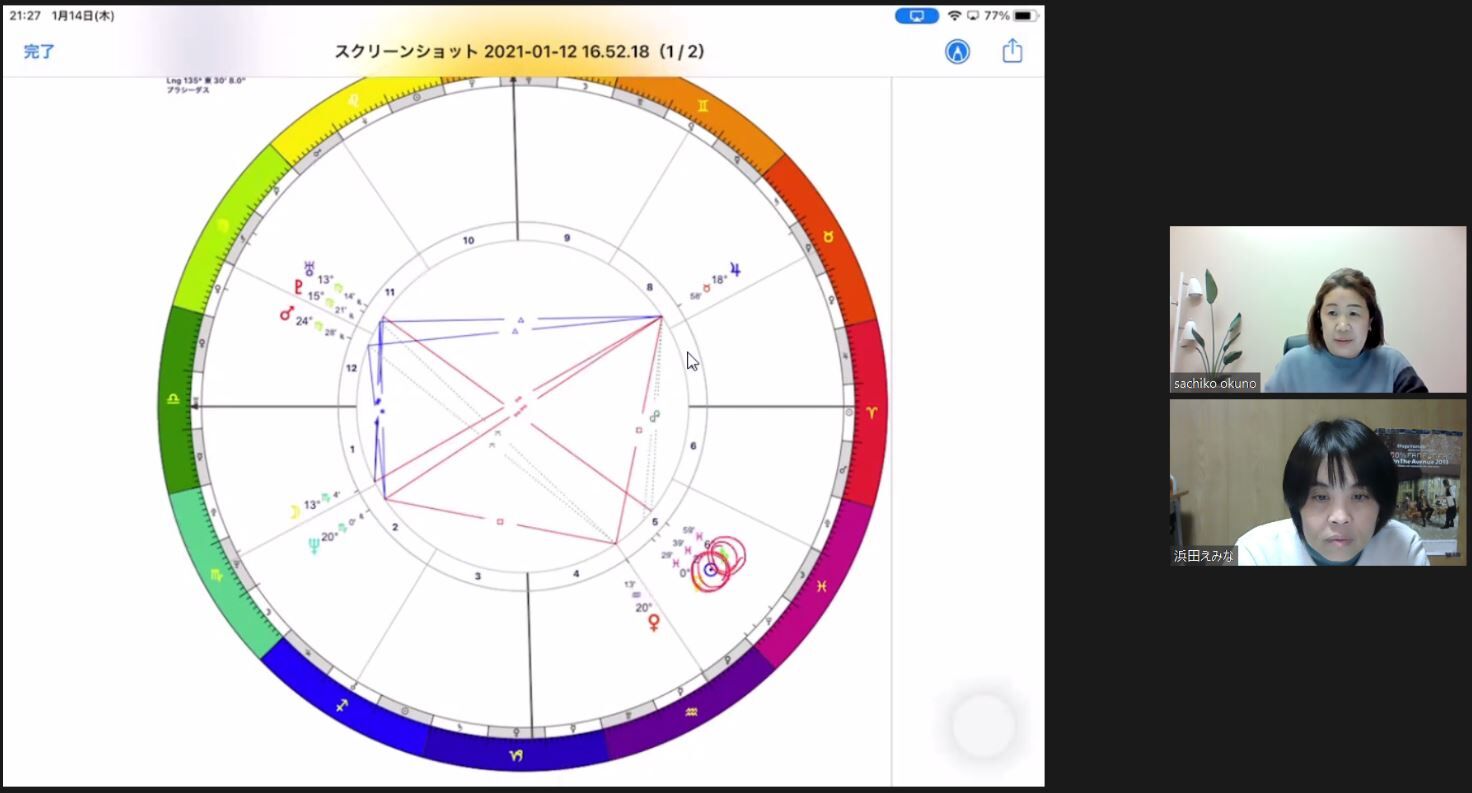Screen dimensions: 1472x793
Task: Click the AssistiveTouch floating button
Action: (x=984, y=726)
